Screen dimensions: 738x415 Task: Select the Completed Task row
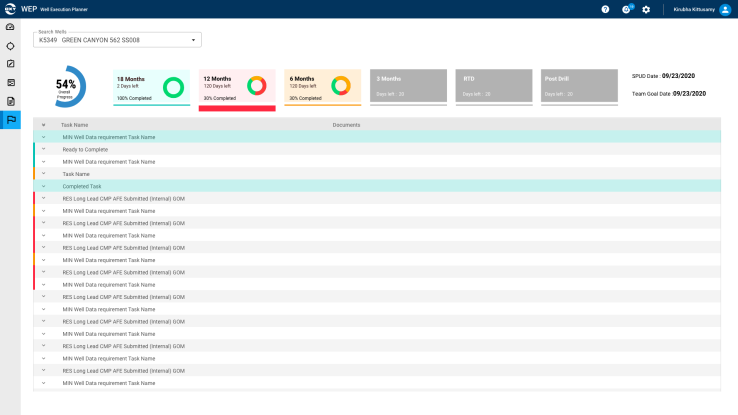(377, 186)
